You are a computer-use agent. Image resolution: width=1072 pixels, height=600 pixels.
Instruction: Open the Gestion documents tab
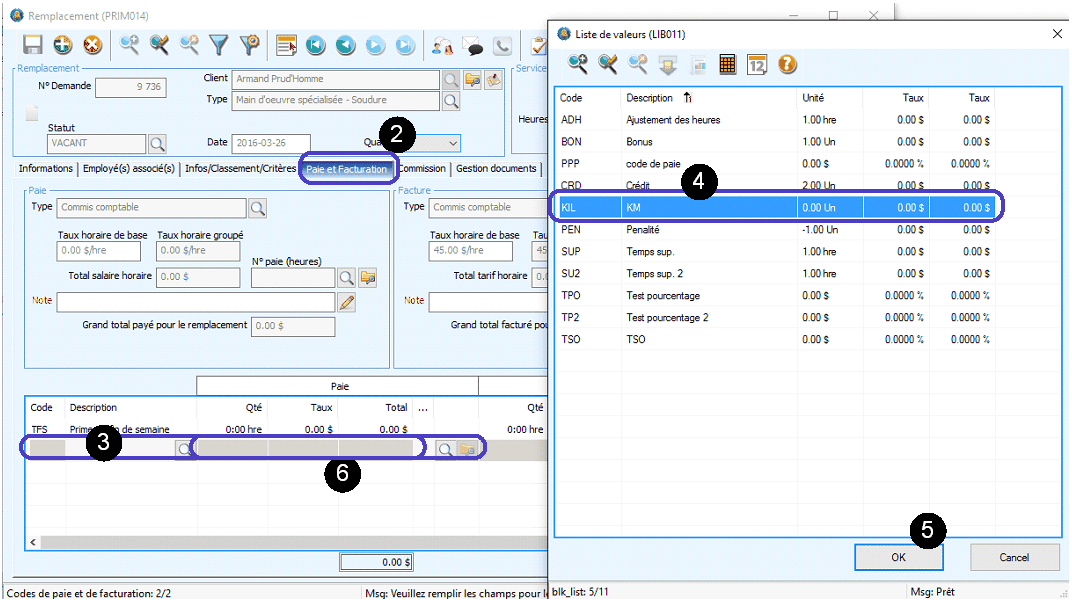click(x=496, y=169)
